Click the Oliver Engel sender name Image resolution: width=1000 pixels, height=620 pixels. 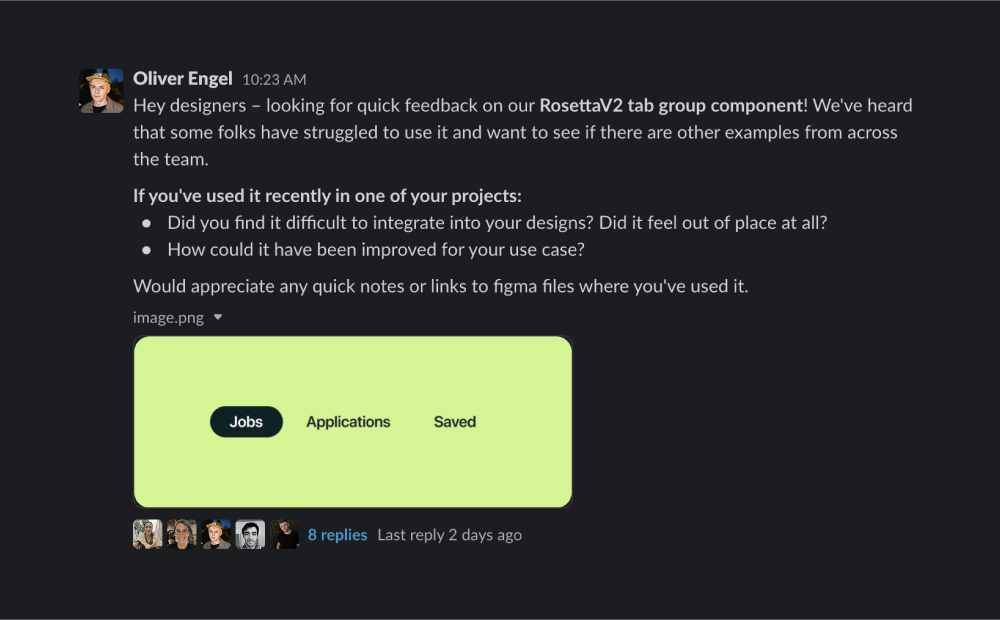pos(182,78)
